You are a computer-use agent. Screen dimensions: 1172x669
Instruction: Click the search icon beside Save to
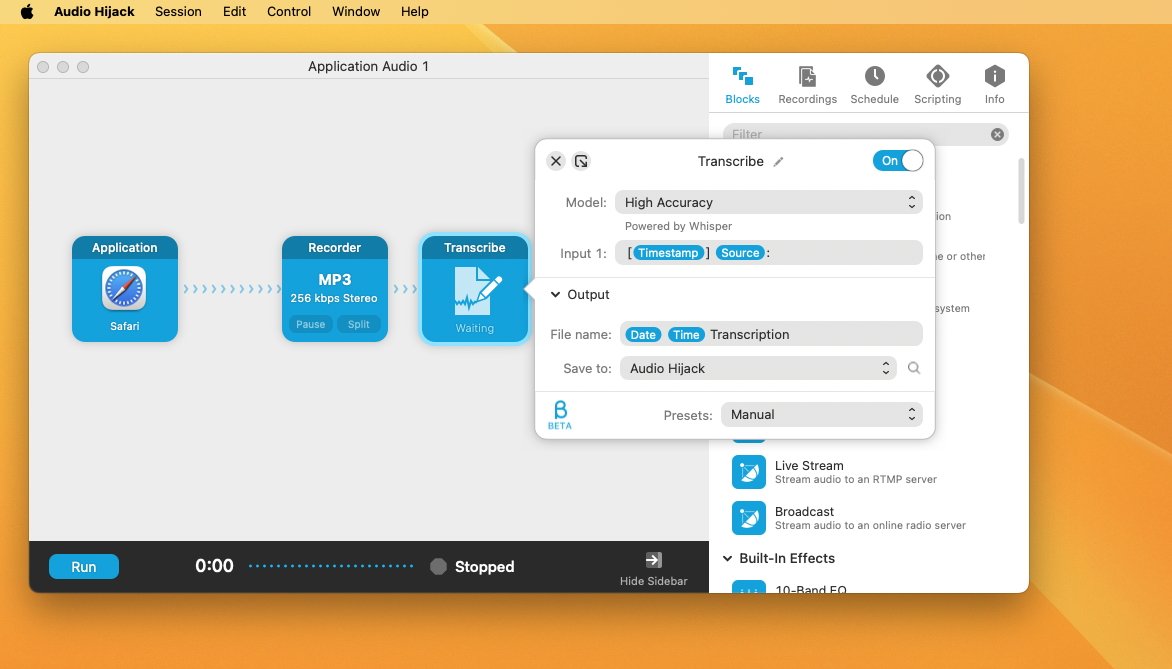913,368
